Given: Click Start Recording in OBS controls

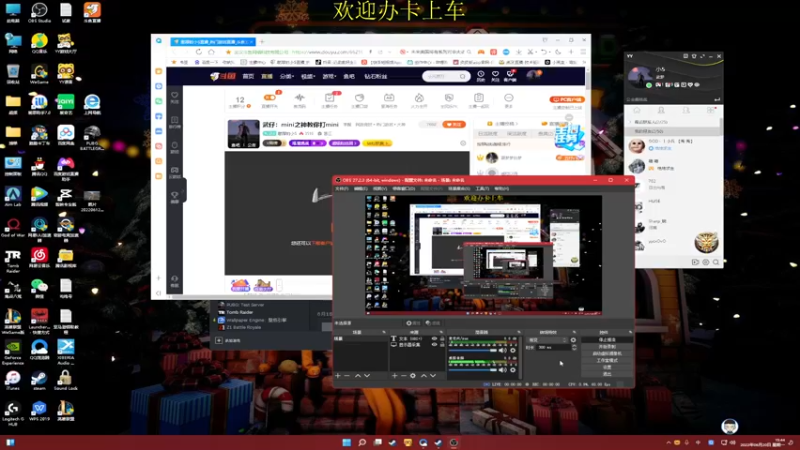Looking at the screenshot, I should tap(607, 346).
